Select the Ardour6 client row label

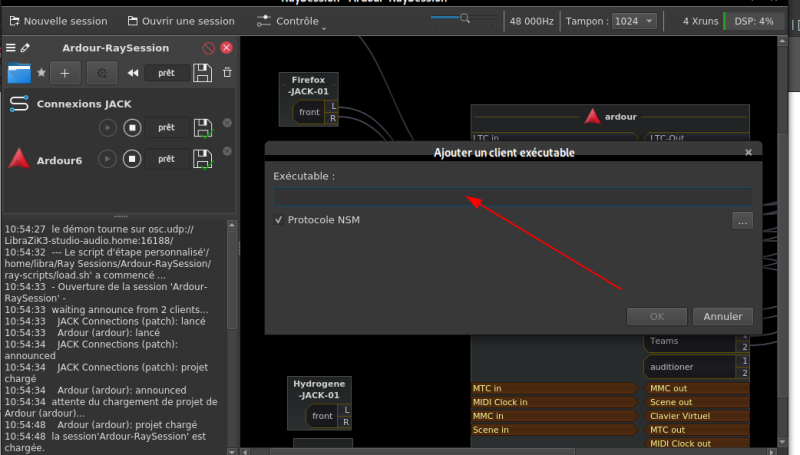pyautogui.click(x=59, y=161)
